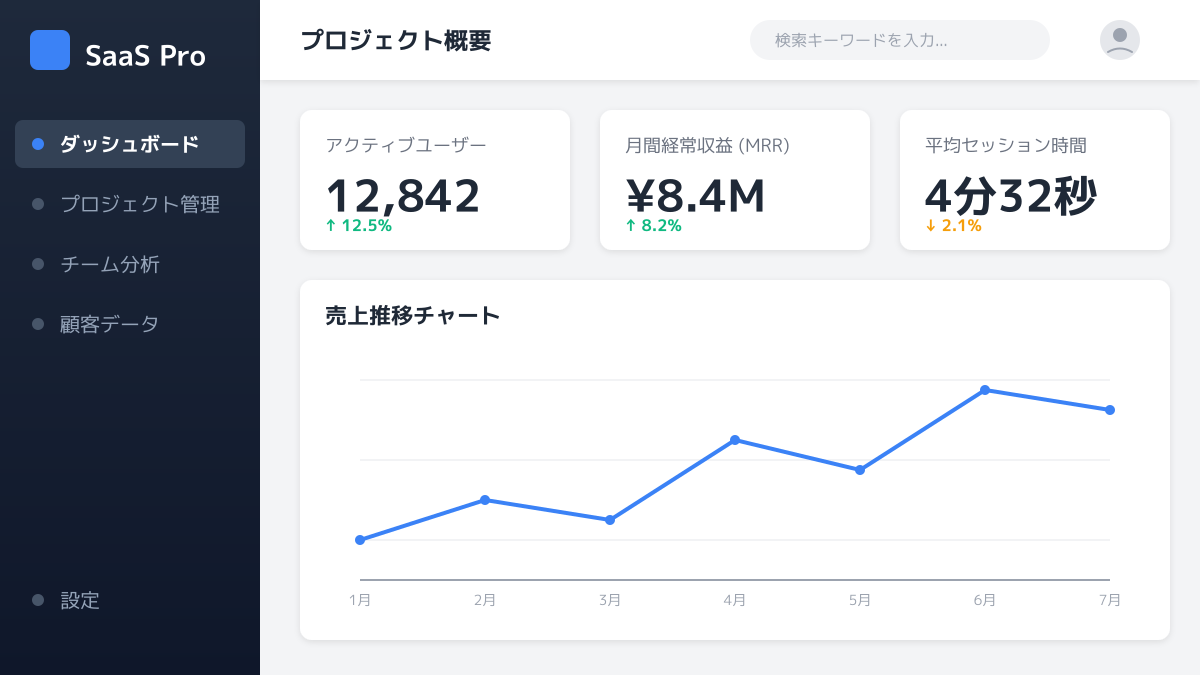Click the SaaS Pro brand name
Screen dimensions: 1200x675
[145, 56]
